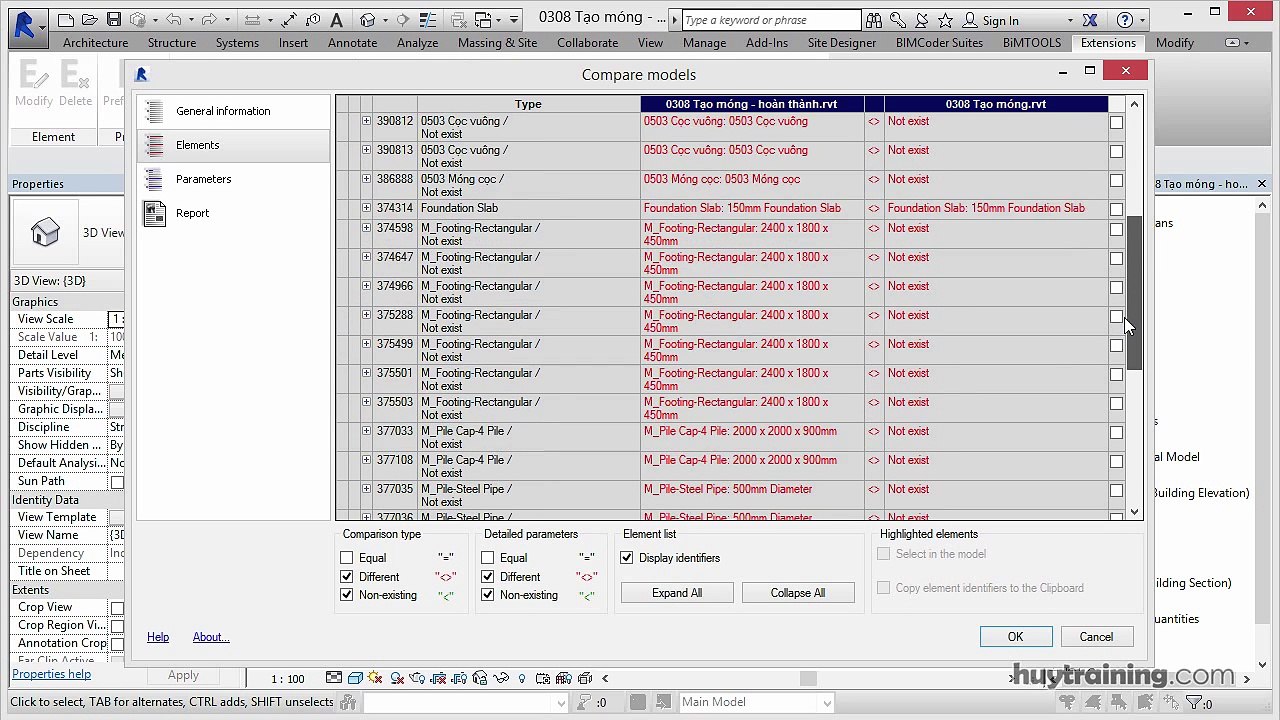The image size is (1280, 720).
Task: Click the element list vertical scrollbar thumb
Action: click(1134, 295)
